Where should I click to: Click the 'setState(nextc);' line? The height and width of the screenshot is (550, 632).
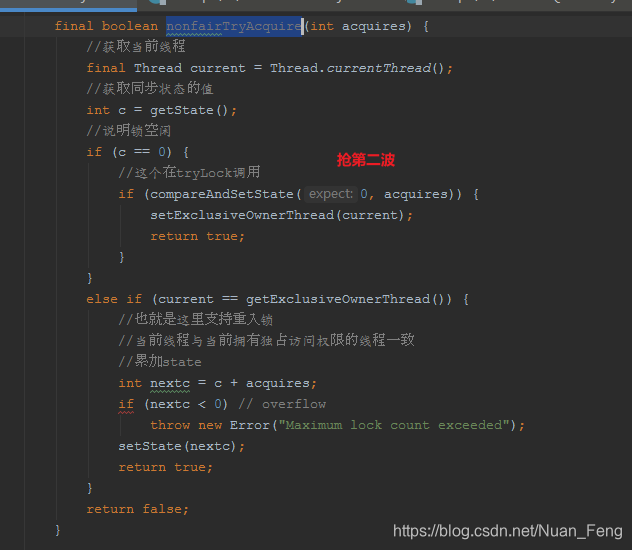[x=181, y=446]
